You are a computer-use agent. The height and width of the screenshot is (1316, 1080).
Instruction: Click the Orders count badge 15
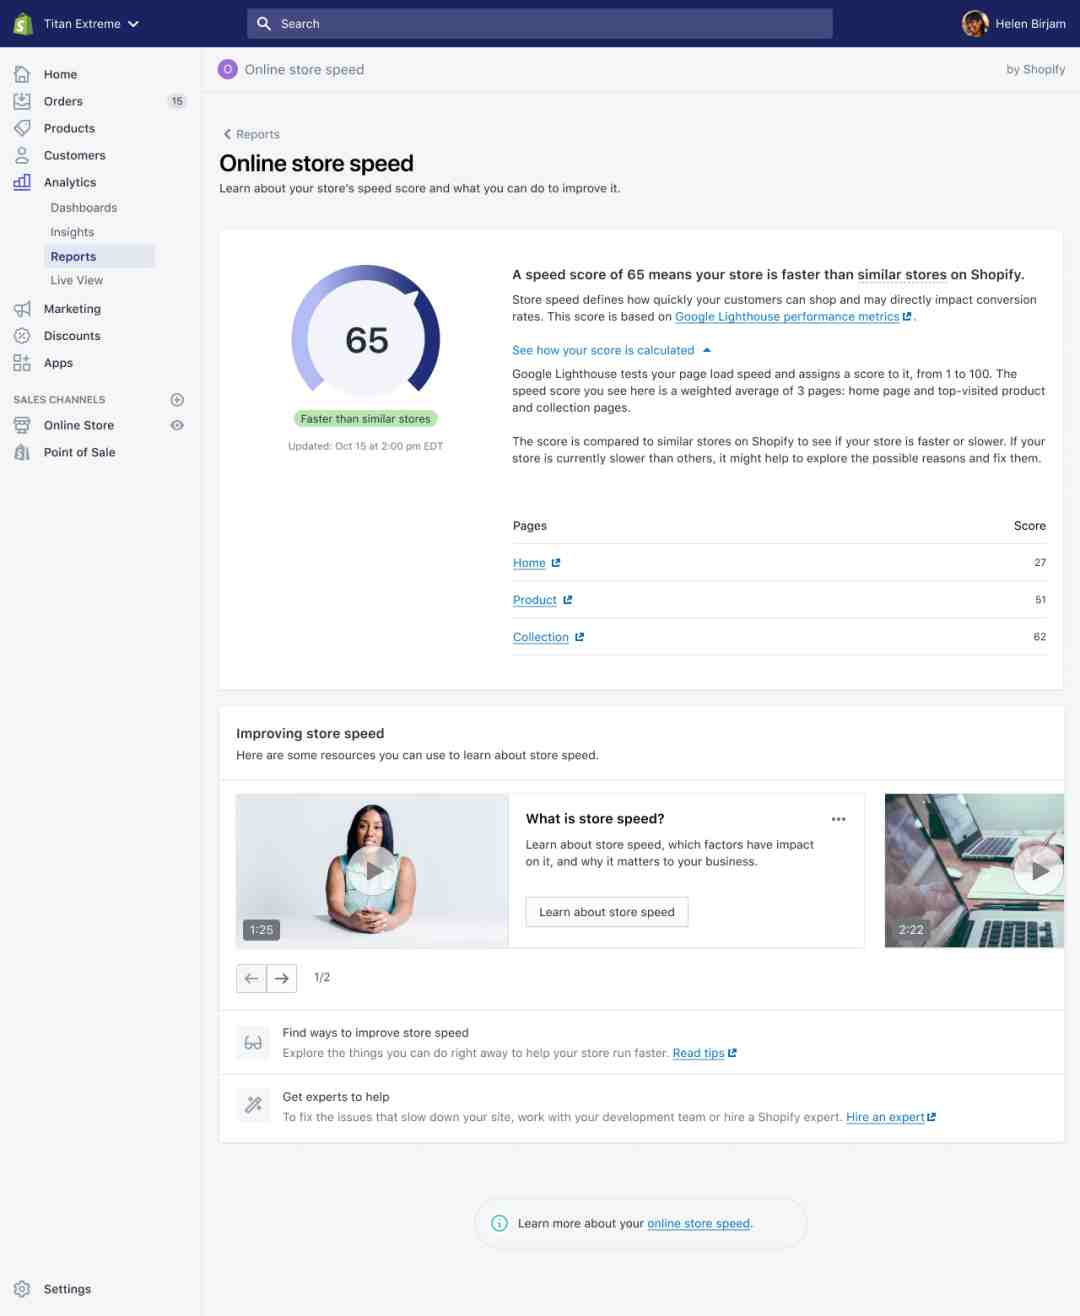click(x=177, y=101)
